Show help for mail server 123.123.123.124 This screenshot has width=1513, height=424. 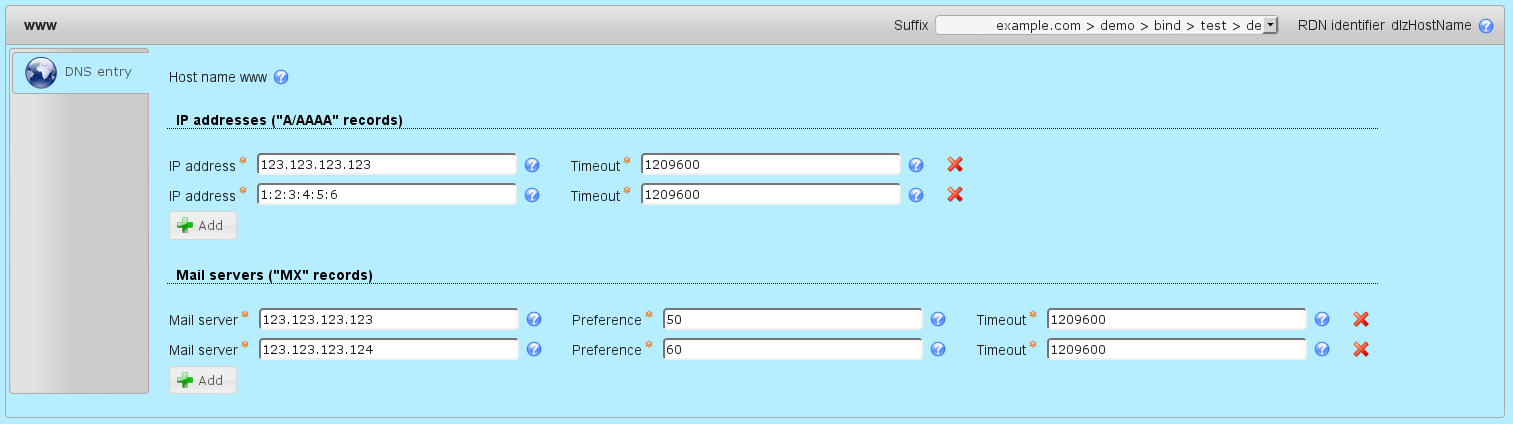[534, 349]
